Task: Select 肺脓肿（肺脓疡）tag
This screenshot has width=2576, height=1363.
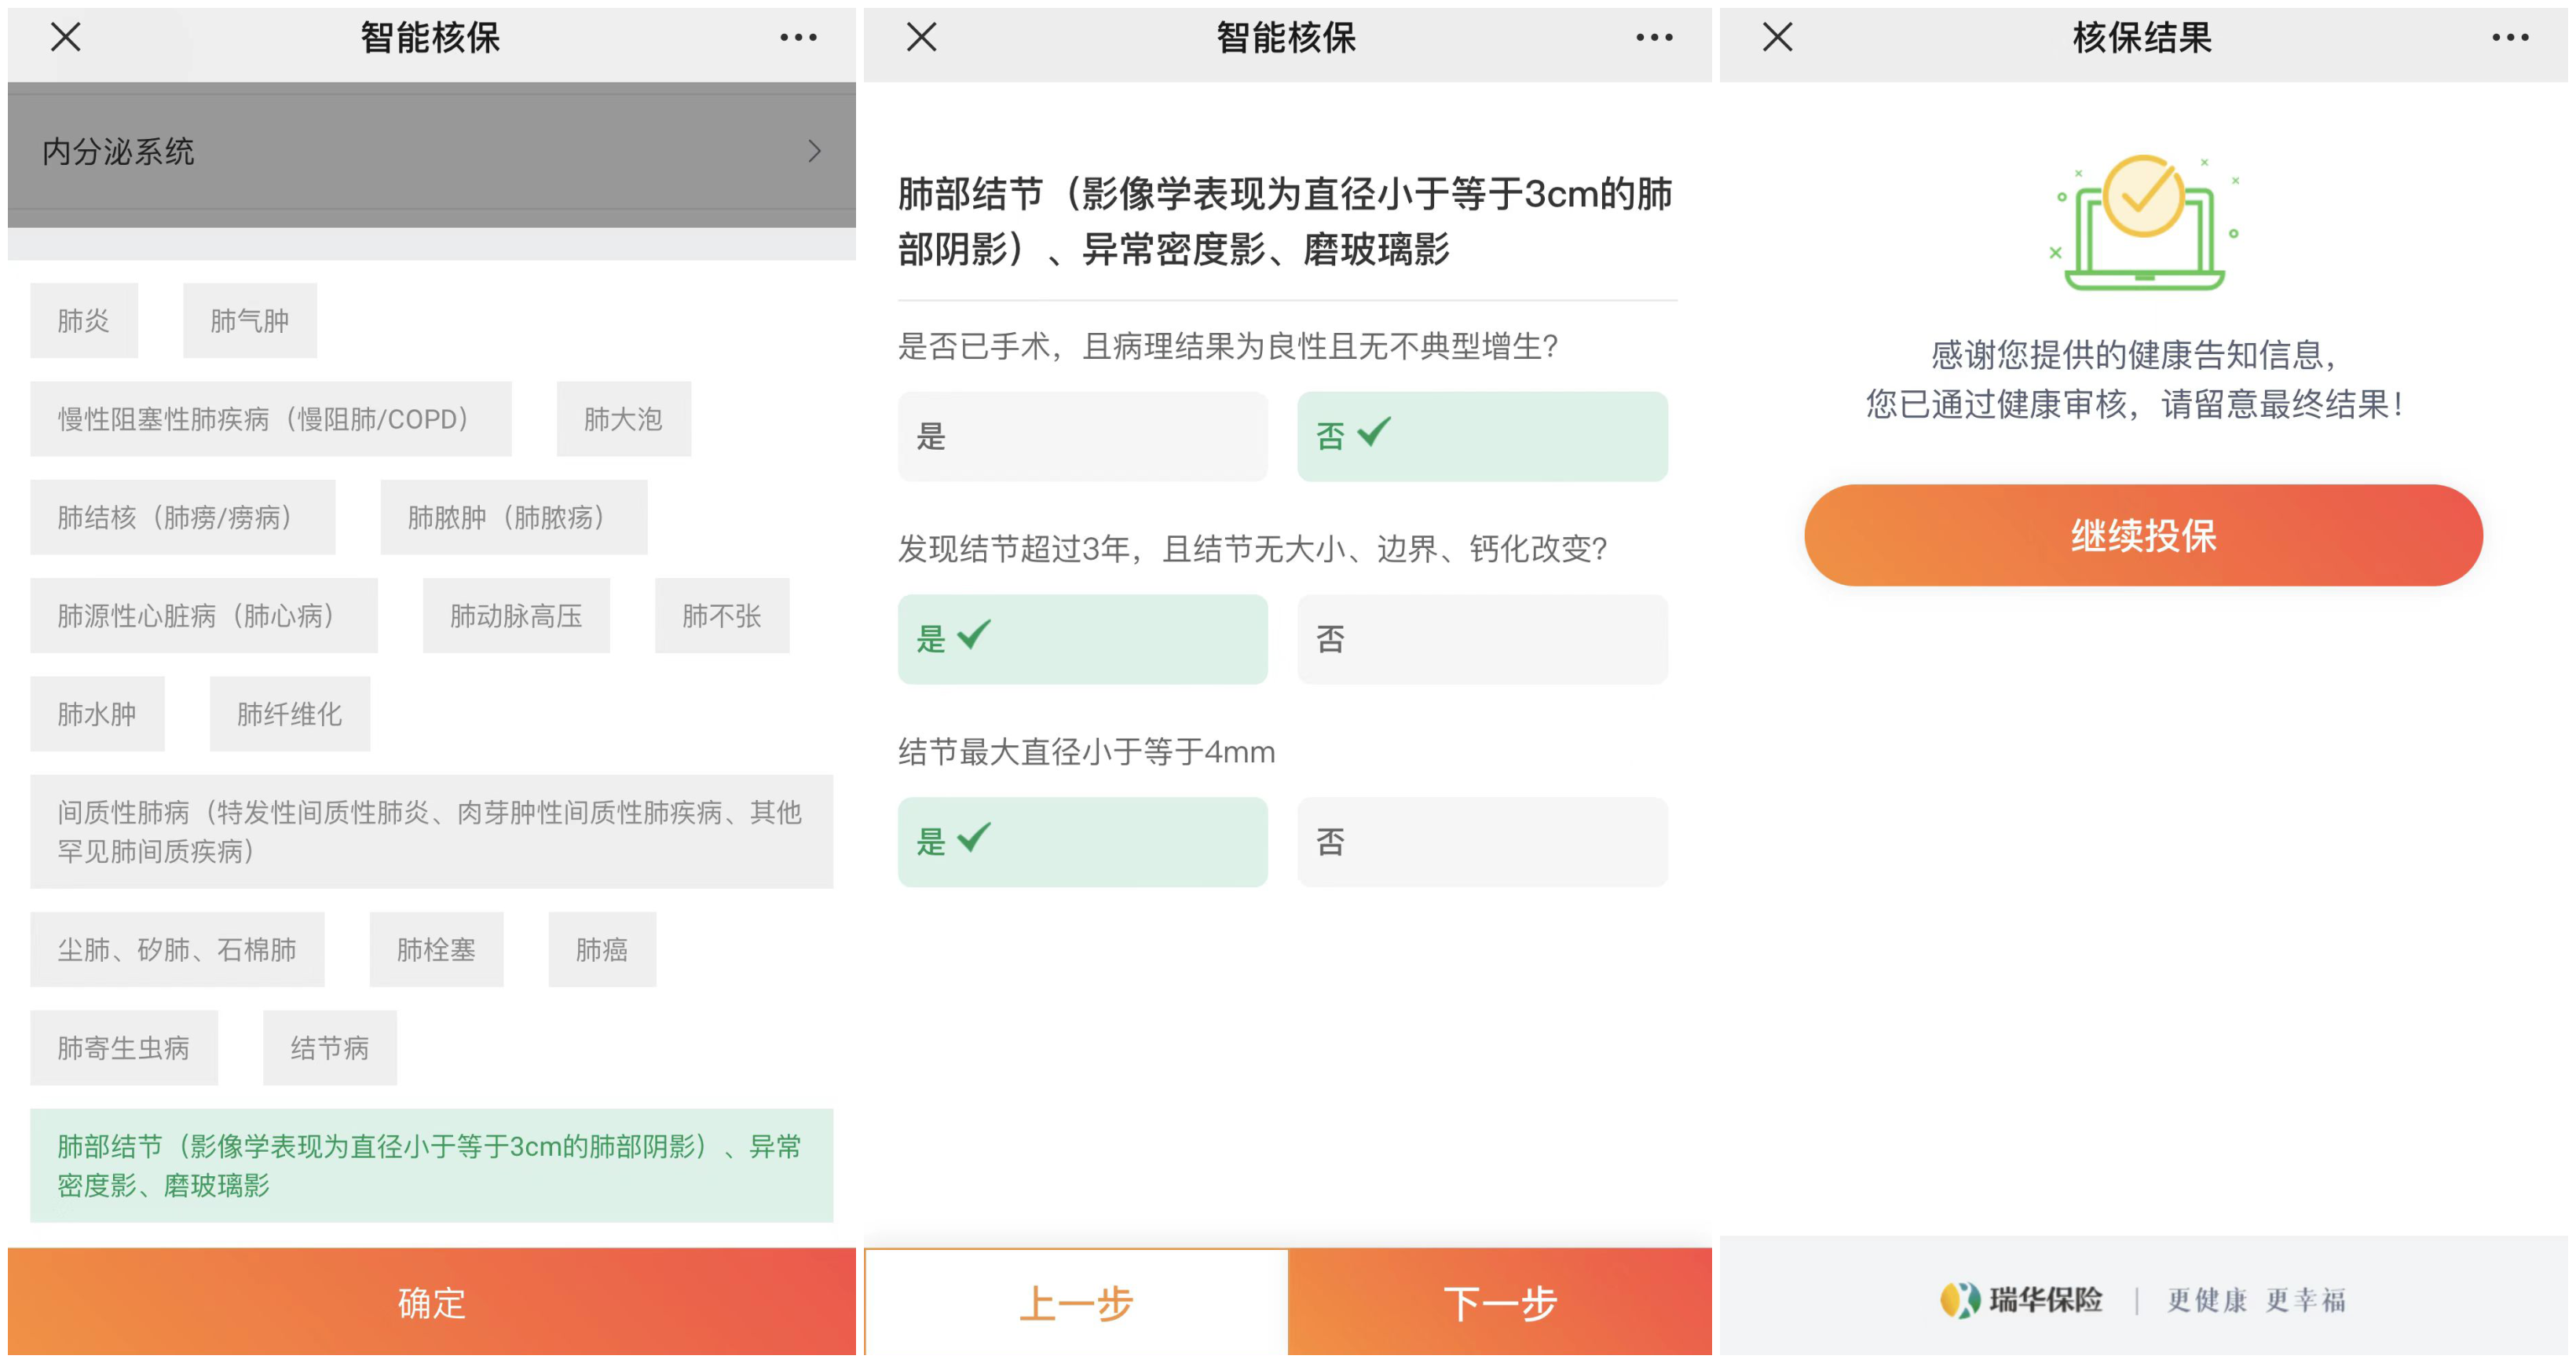Action: tap(514, 517)
